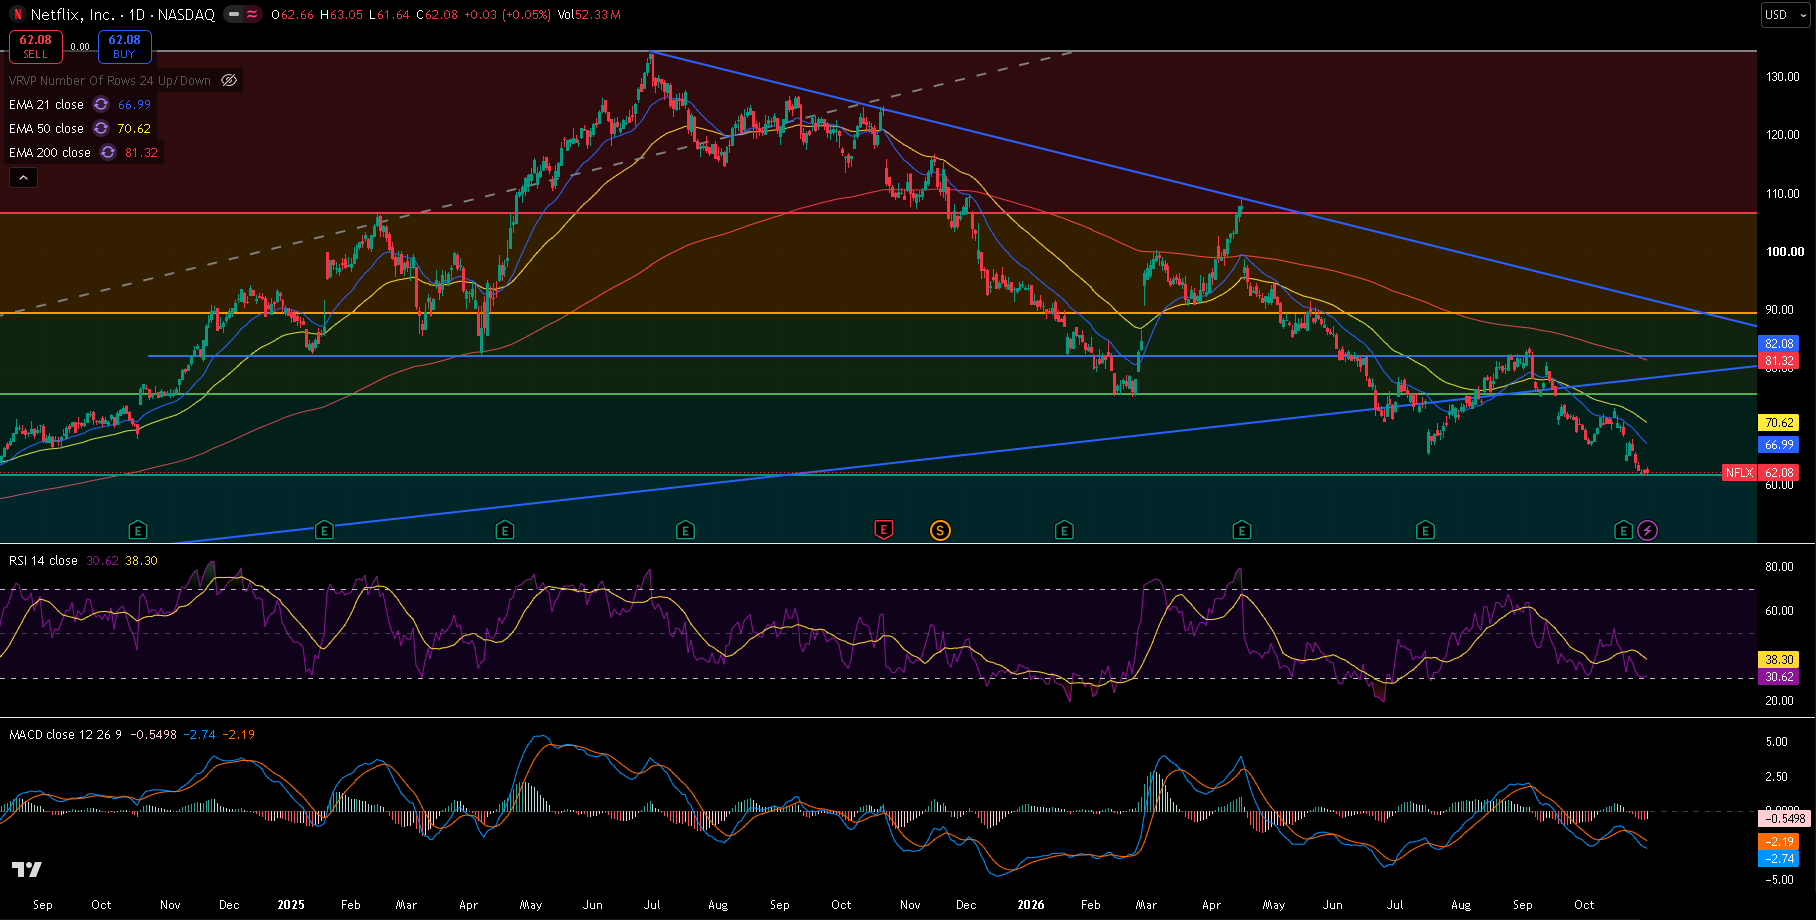Image resolution: width=1816 pixels, height=920 pixels.
Task: Open the earnings marker after Apr 2026
Action: point(1242,530)
